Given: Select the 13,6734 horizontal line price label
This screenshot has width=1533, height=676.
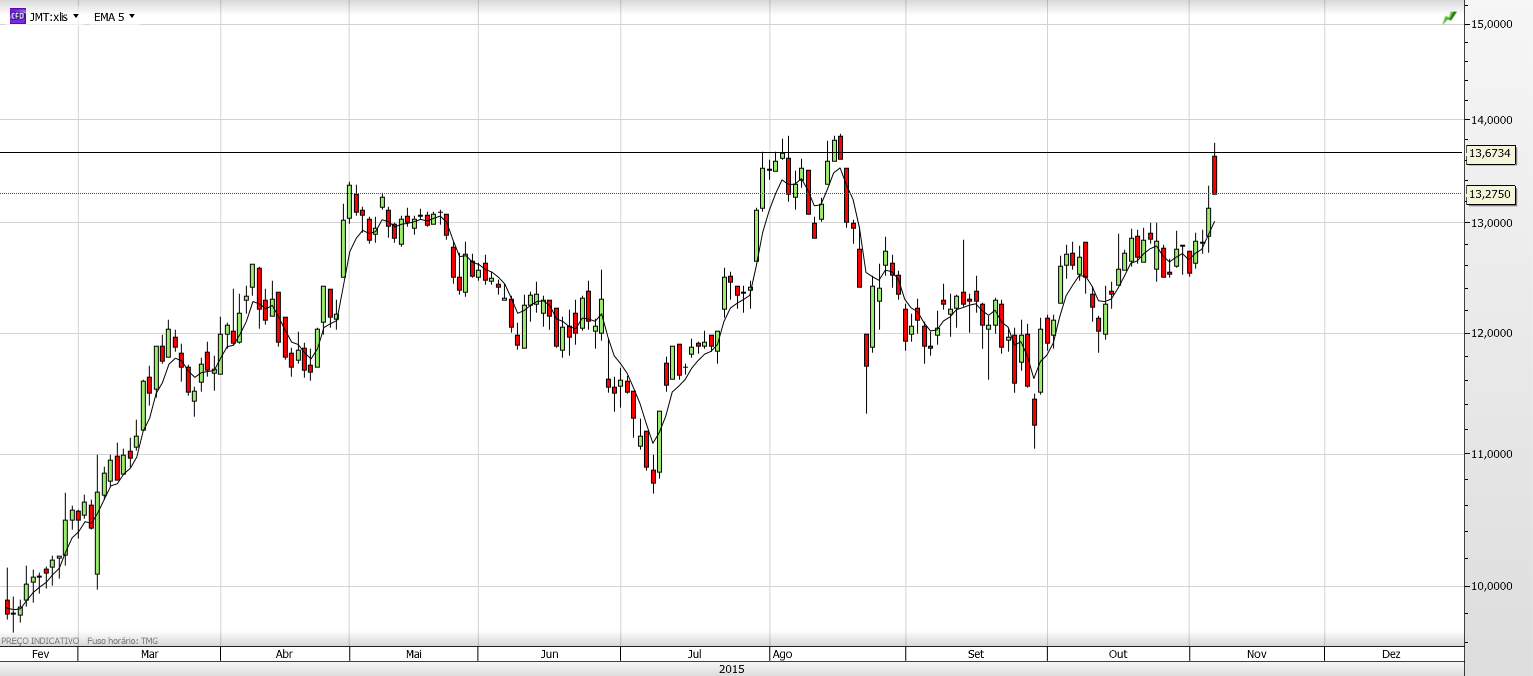Looking at the screenshot, I should click(x=1489, y=154).
